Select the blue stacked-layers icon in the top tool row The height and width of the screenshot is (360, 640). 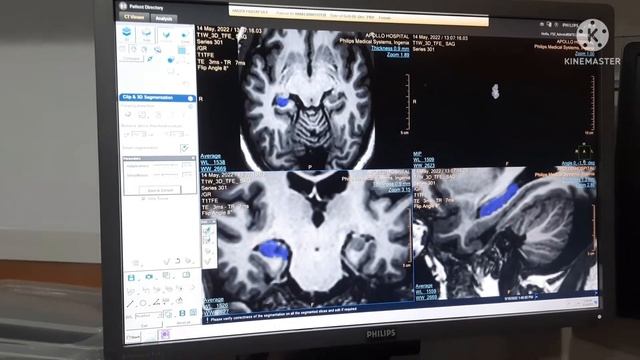[x=127, y=33]
